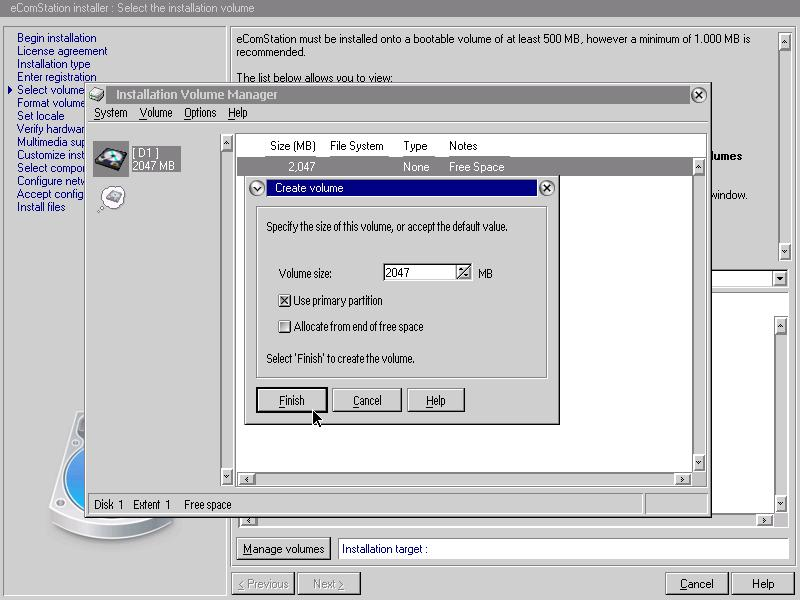Viewport: 800px width, 600px height.
Task: Select Accept configuration step
Action: 51,194
